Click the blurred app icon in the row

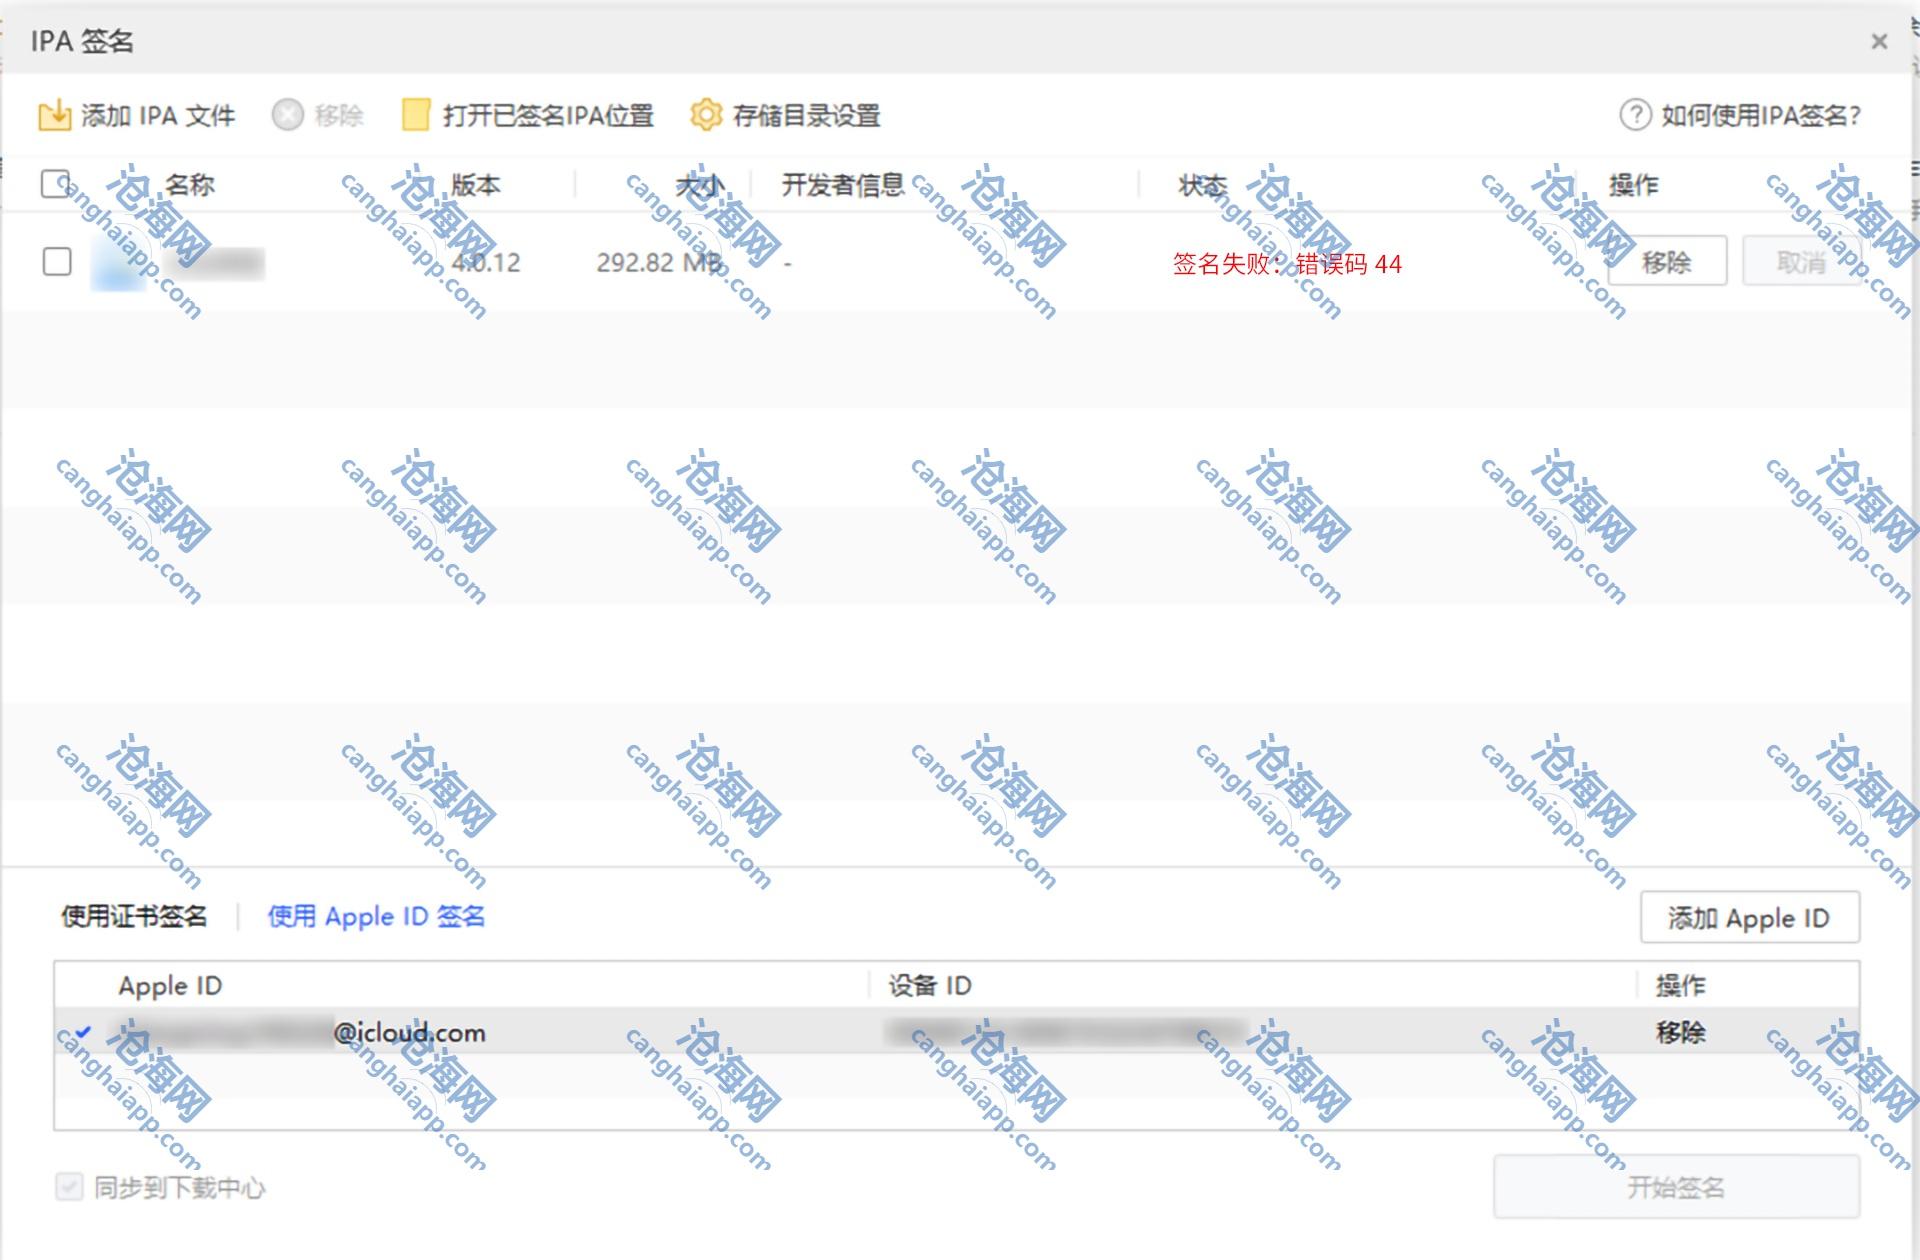(x=118, y=263)
